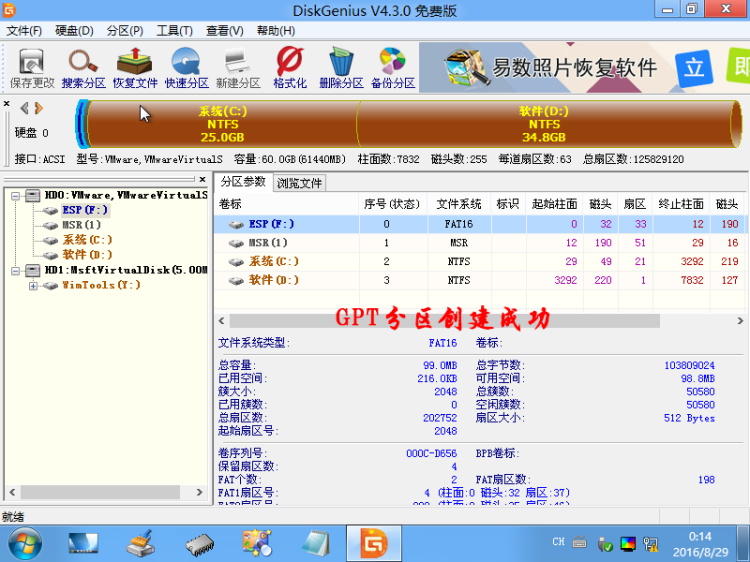Close the disk map bar
The image size is (750, 562).
(6, 103)
